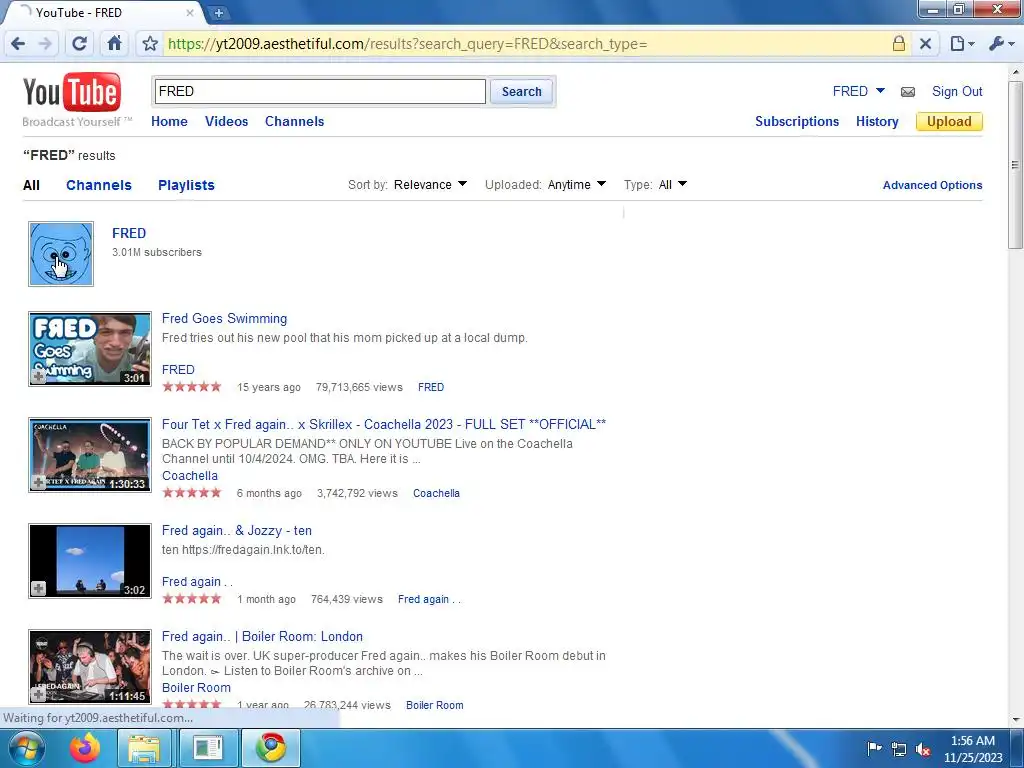Click the YouTube - FRED browser tab
This screenshot has width=1024, height=768.
click(x=104, y=12)
